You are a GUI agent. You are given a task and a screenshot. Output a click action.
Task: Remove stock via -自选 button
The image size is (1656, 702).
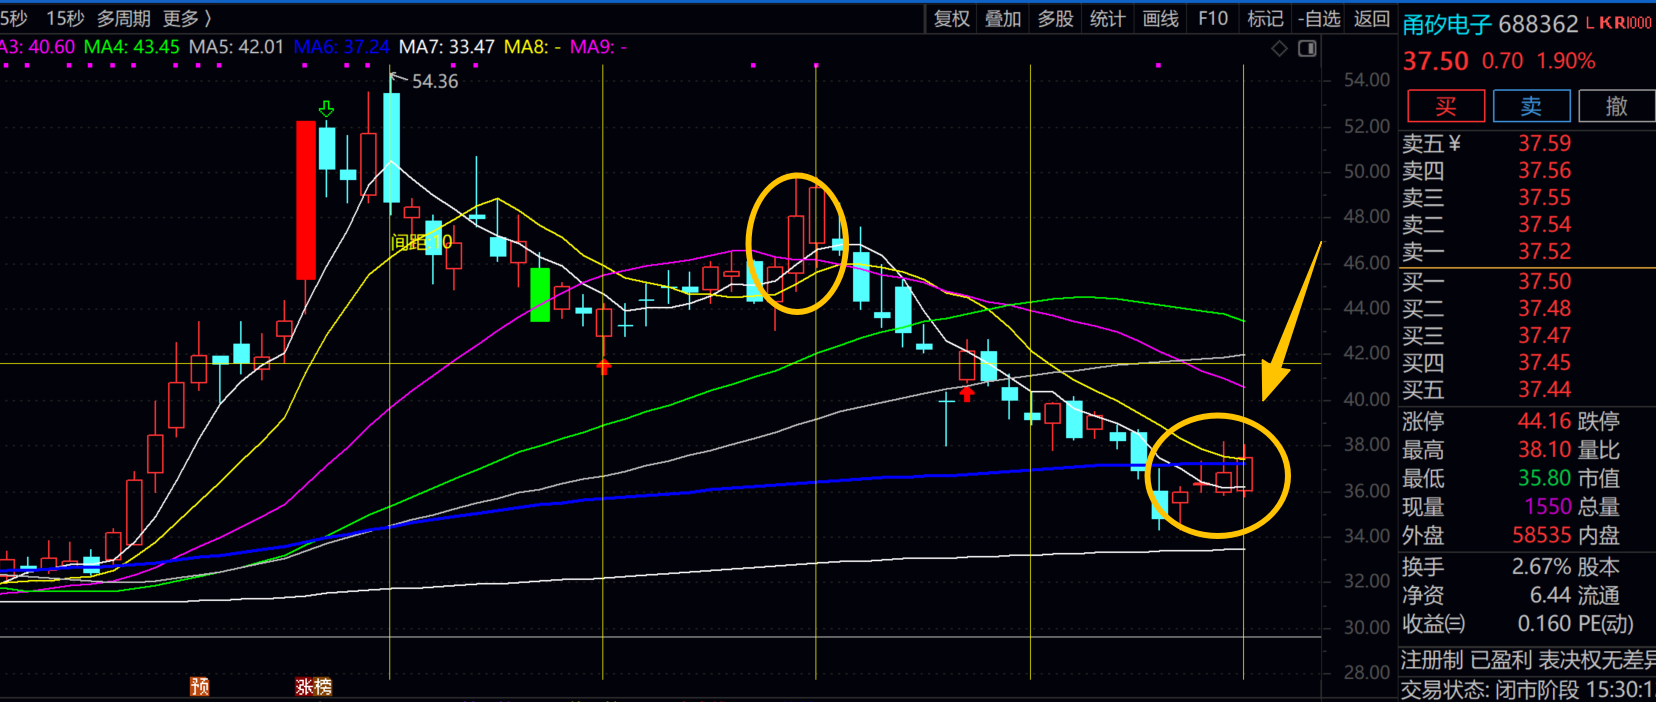(1319, 18)
